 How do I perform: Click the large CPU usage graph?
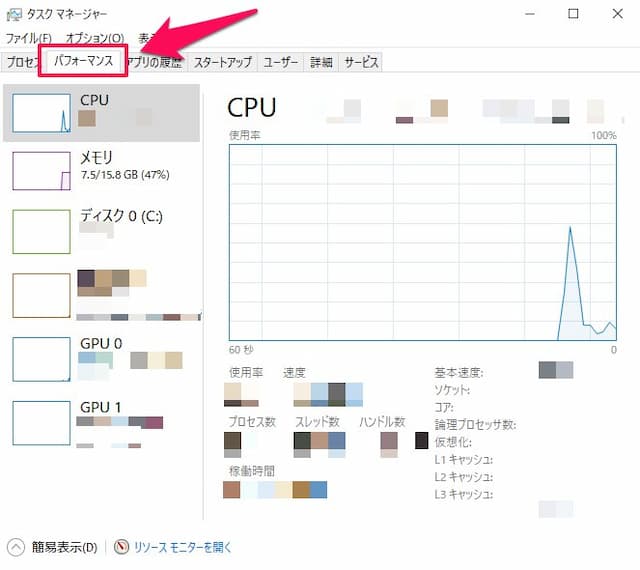[422, 243]
